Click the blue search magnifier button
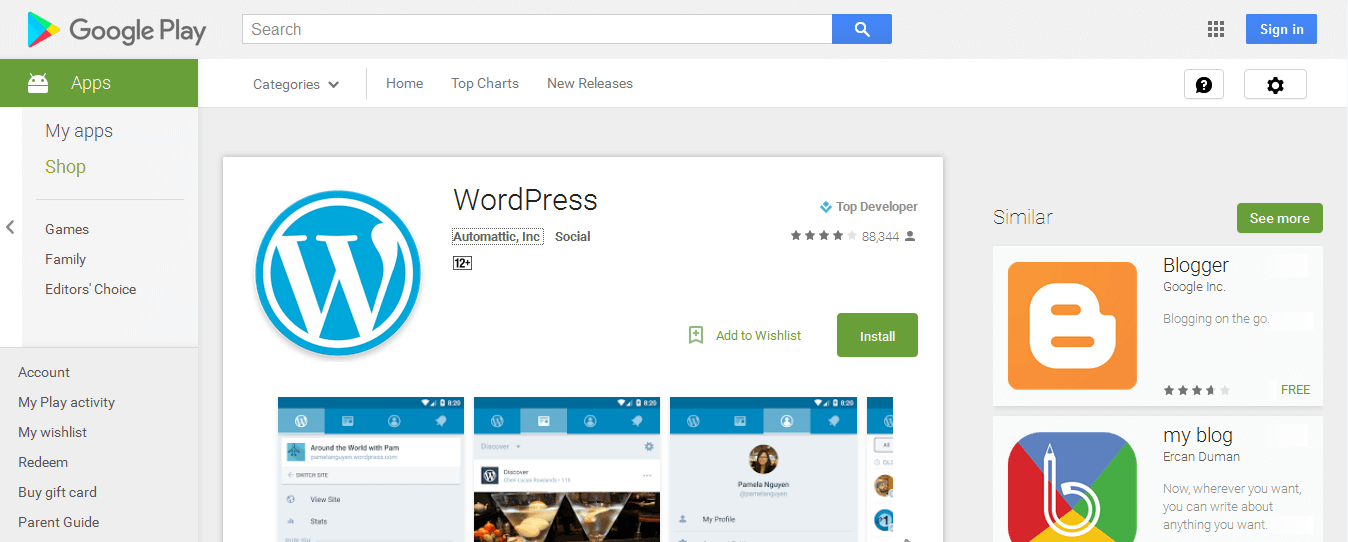 pyautogui.click(x=861, y=29)
